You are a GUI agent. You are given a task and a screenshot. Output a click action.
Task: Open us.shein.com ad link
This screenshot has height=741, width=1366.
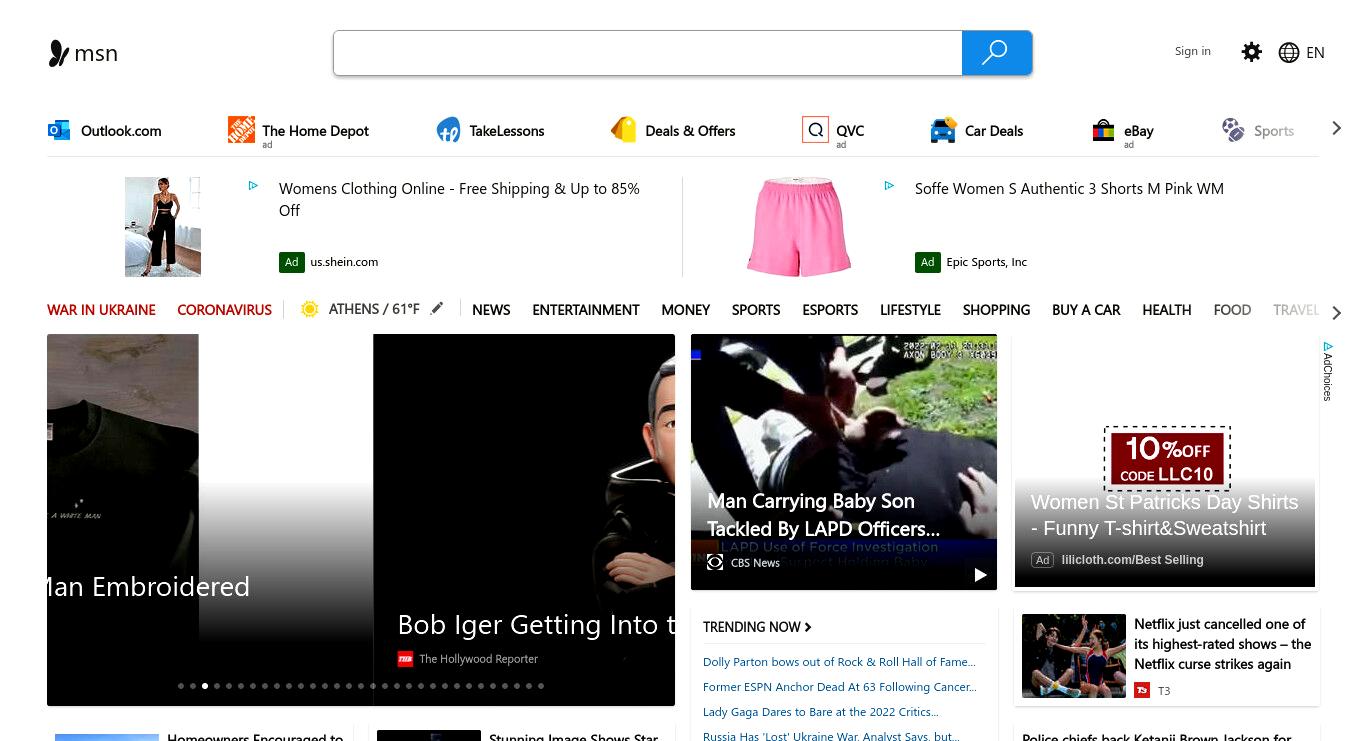pos(344,262)
